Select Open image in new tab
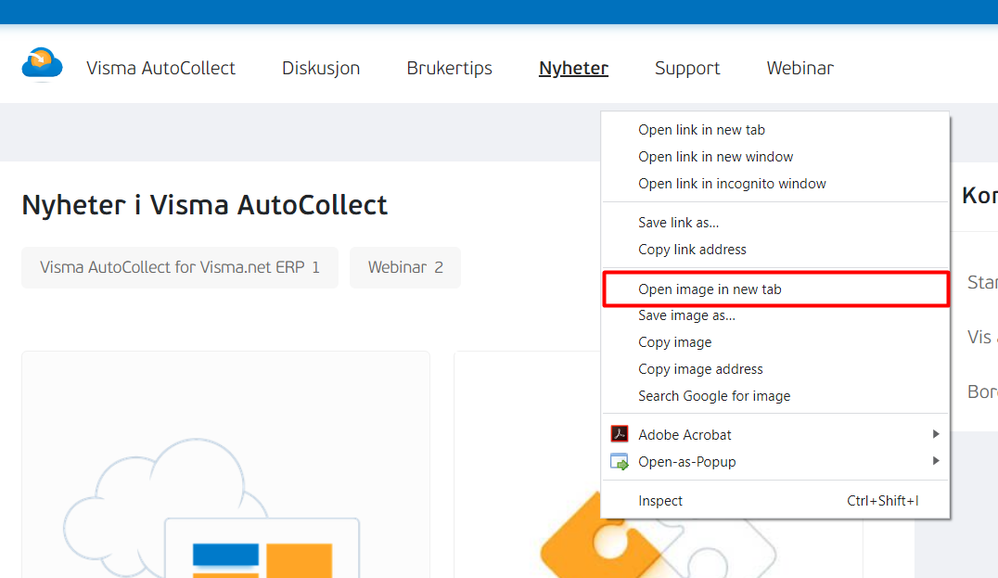The height and width of the screenshot is (578, 998). pos(775,289)
